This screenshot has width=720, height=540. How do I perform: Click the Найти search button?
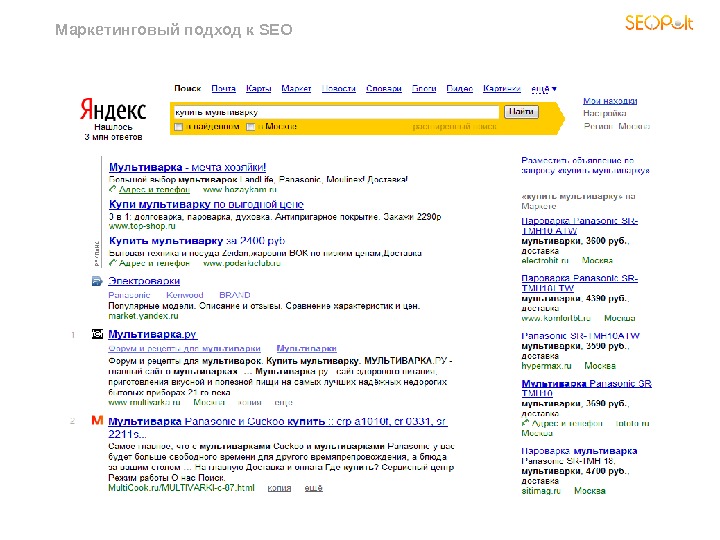pyautogui.click(x=522, y=112)
